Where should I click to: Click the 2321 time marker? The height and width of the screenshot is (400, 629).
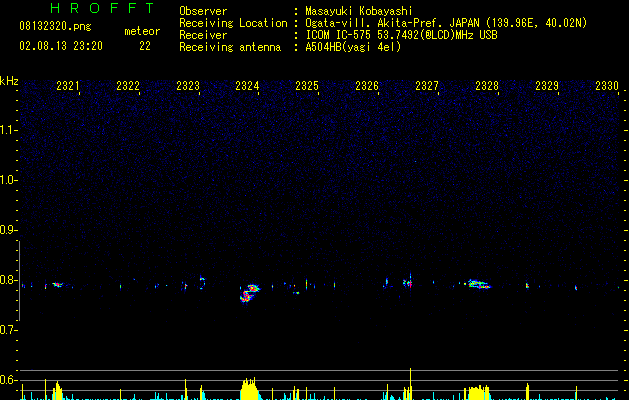[x=68, y=86]
